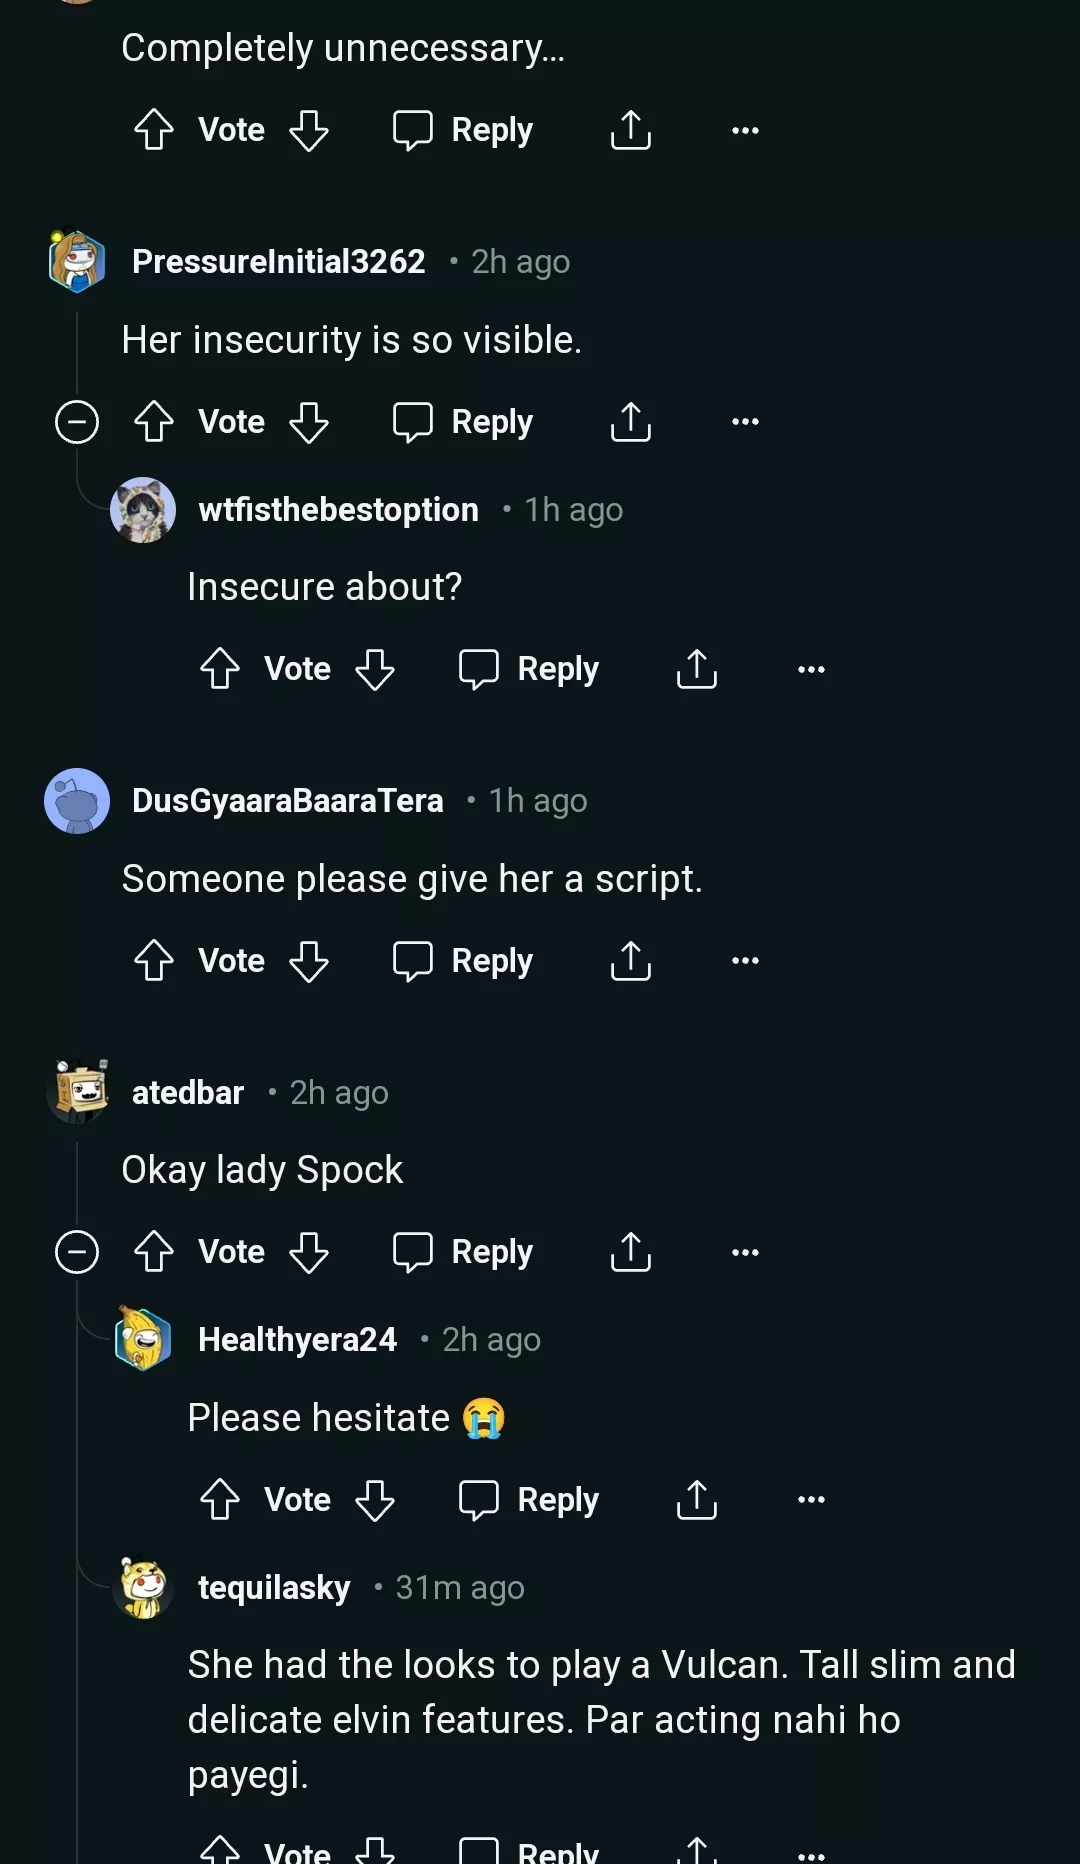
Task: Tap wtfisthebestoption's cat avatar
Action: pos(142,510)
